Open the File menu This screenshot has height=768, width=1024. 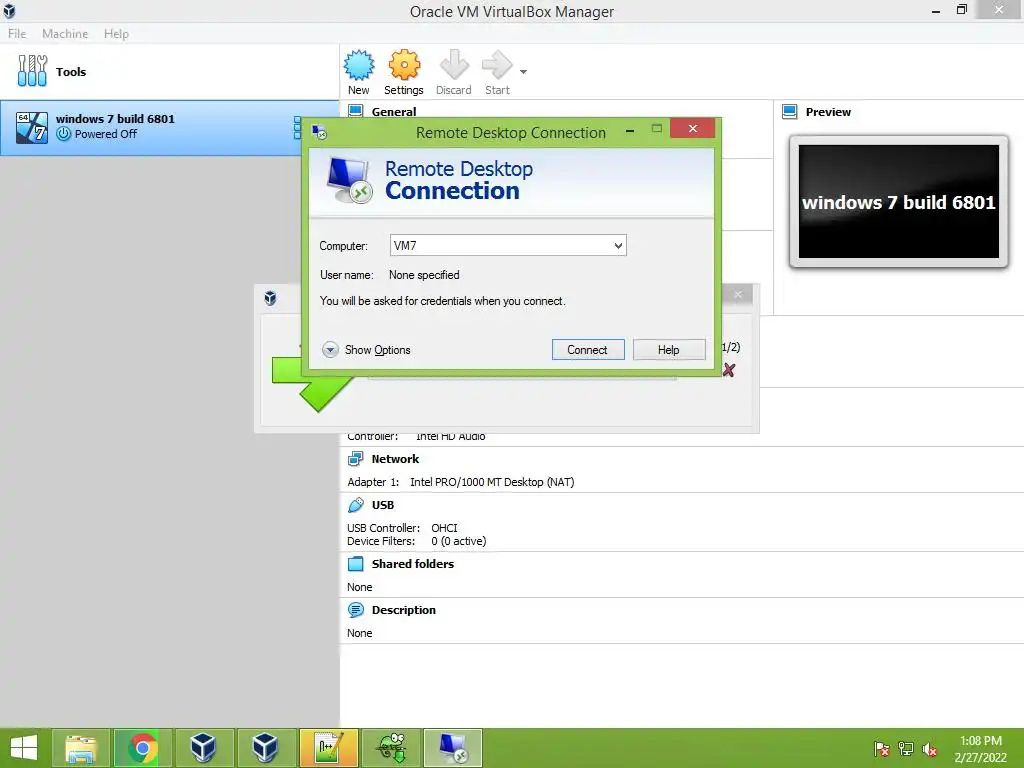tap(17, 33)
